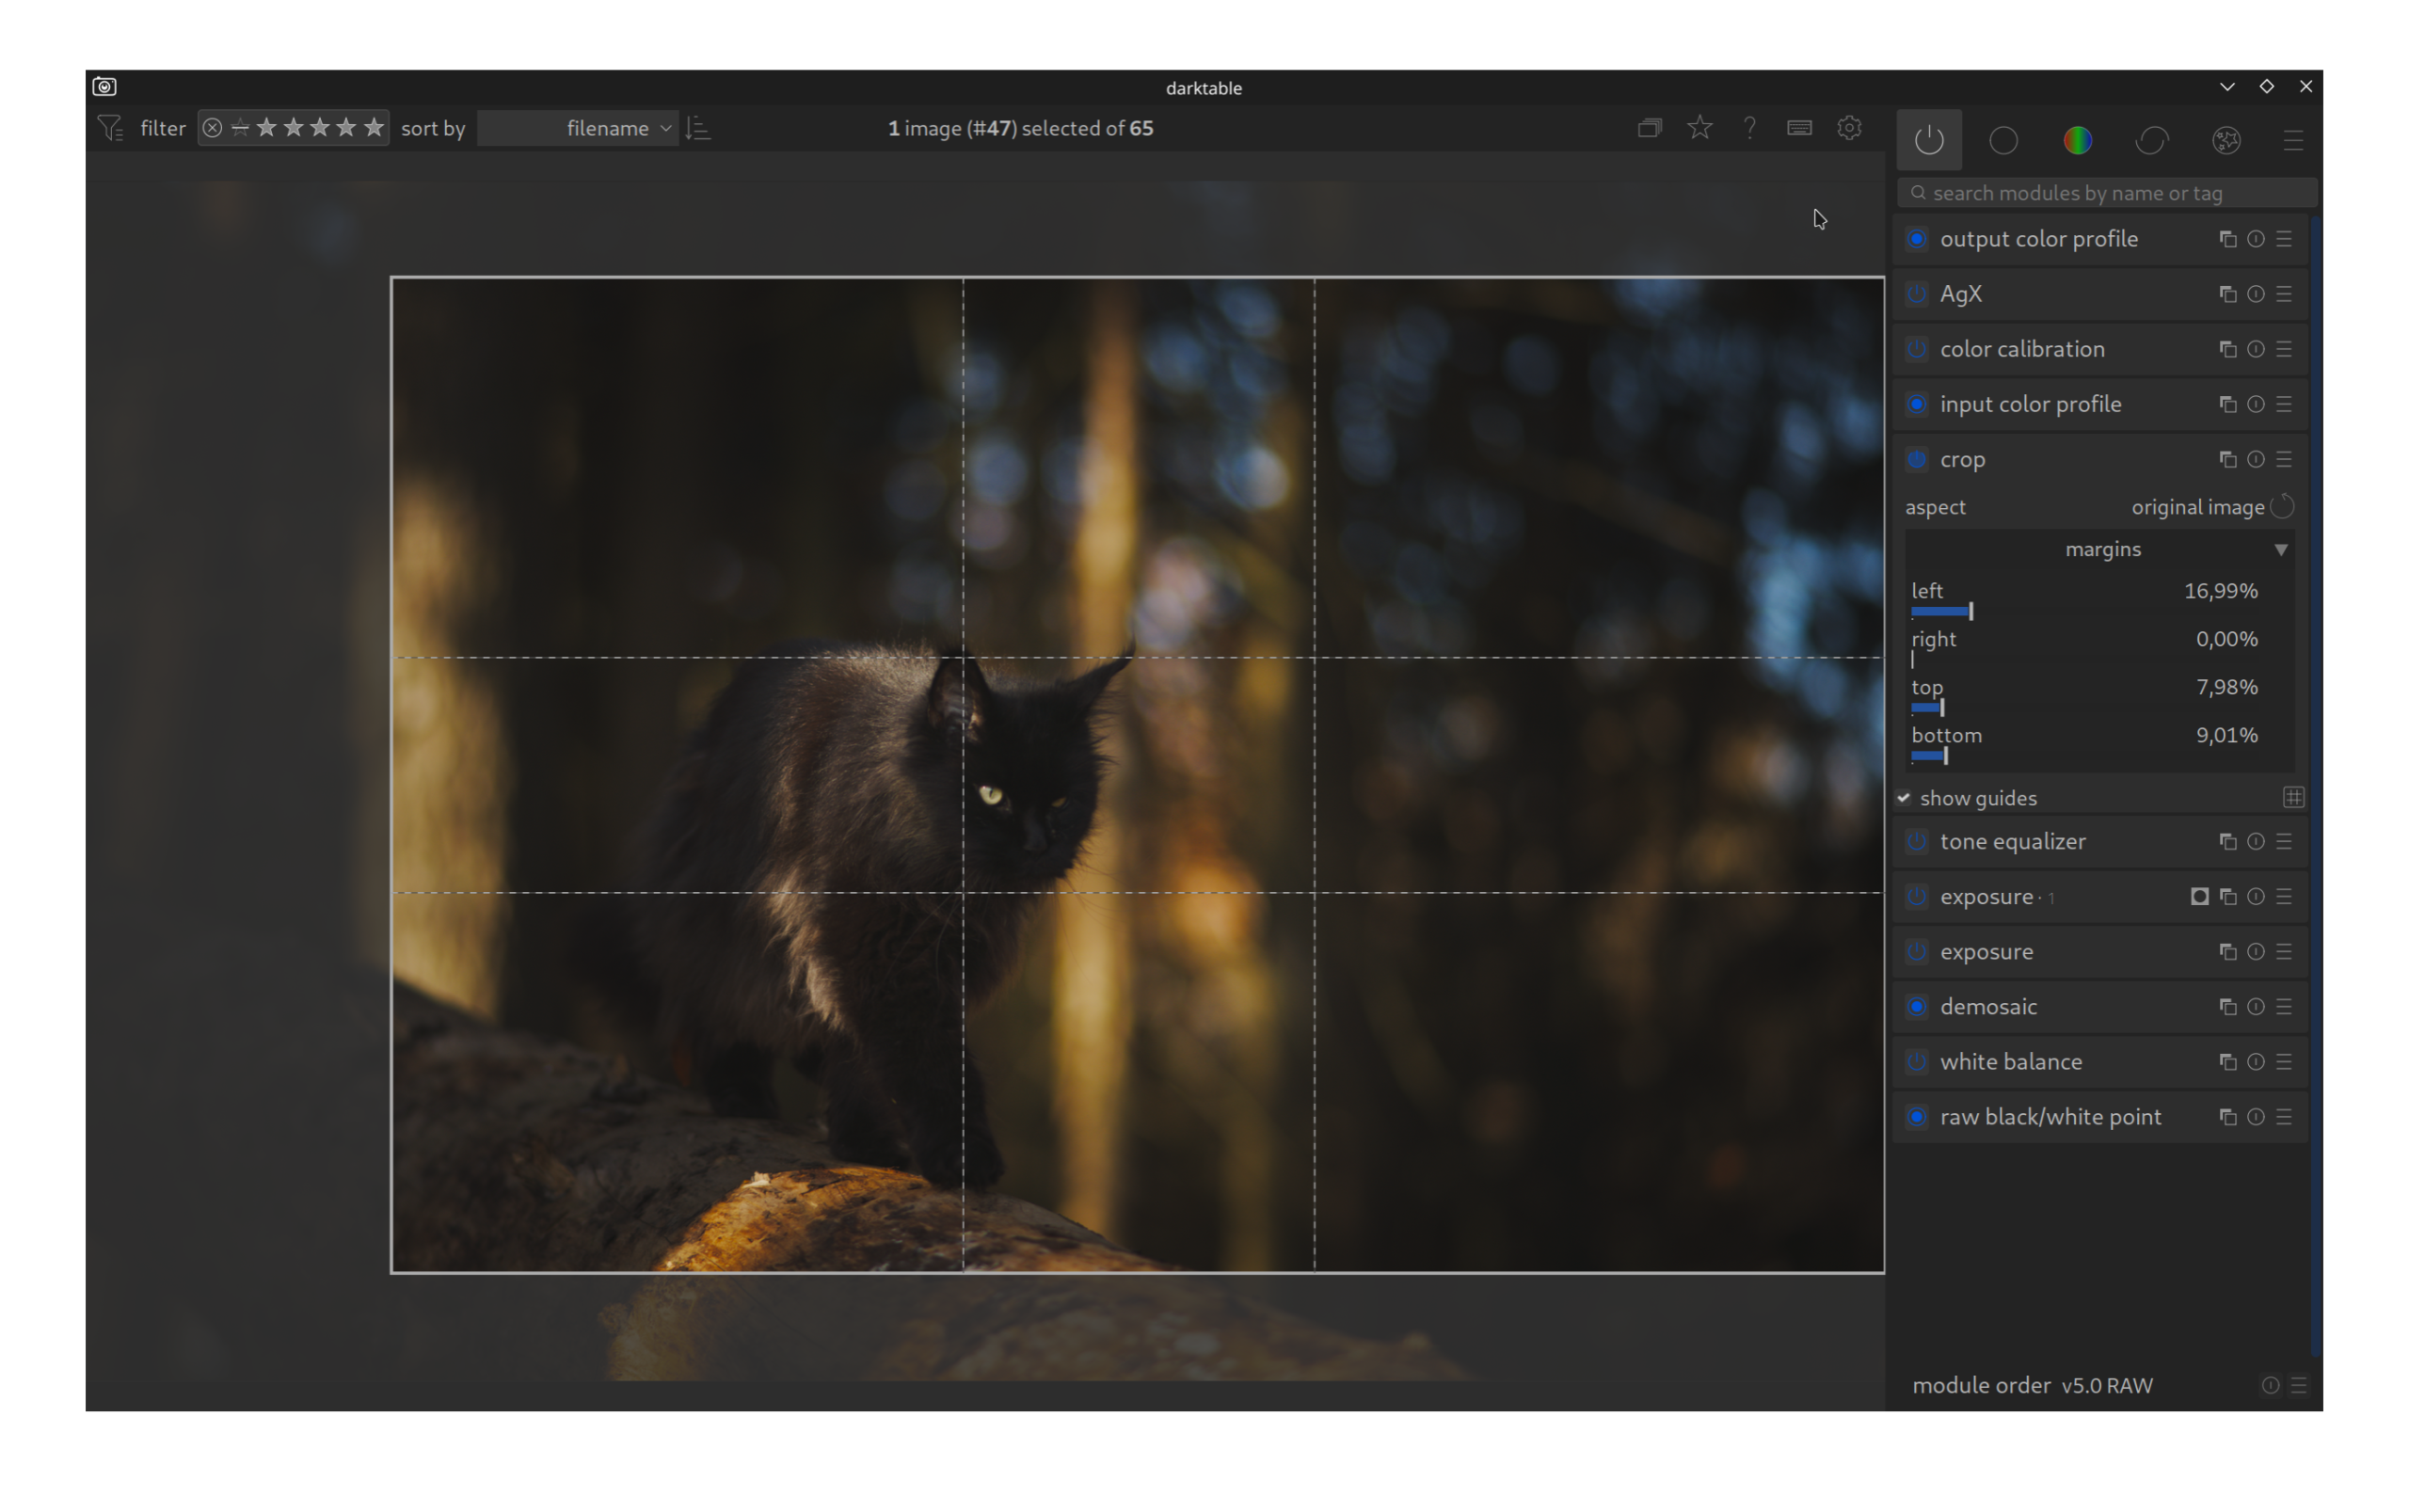Viewport: 2409px width, 1512px height.
Task: Open the keyboard shortcuts icon in top bar
Action: coord(1799,128)
